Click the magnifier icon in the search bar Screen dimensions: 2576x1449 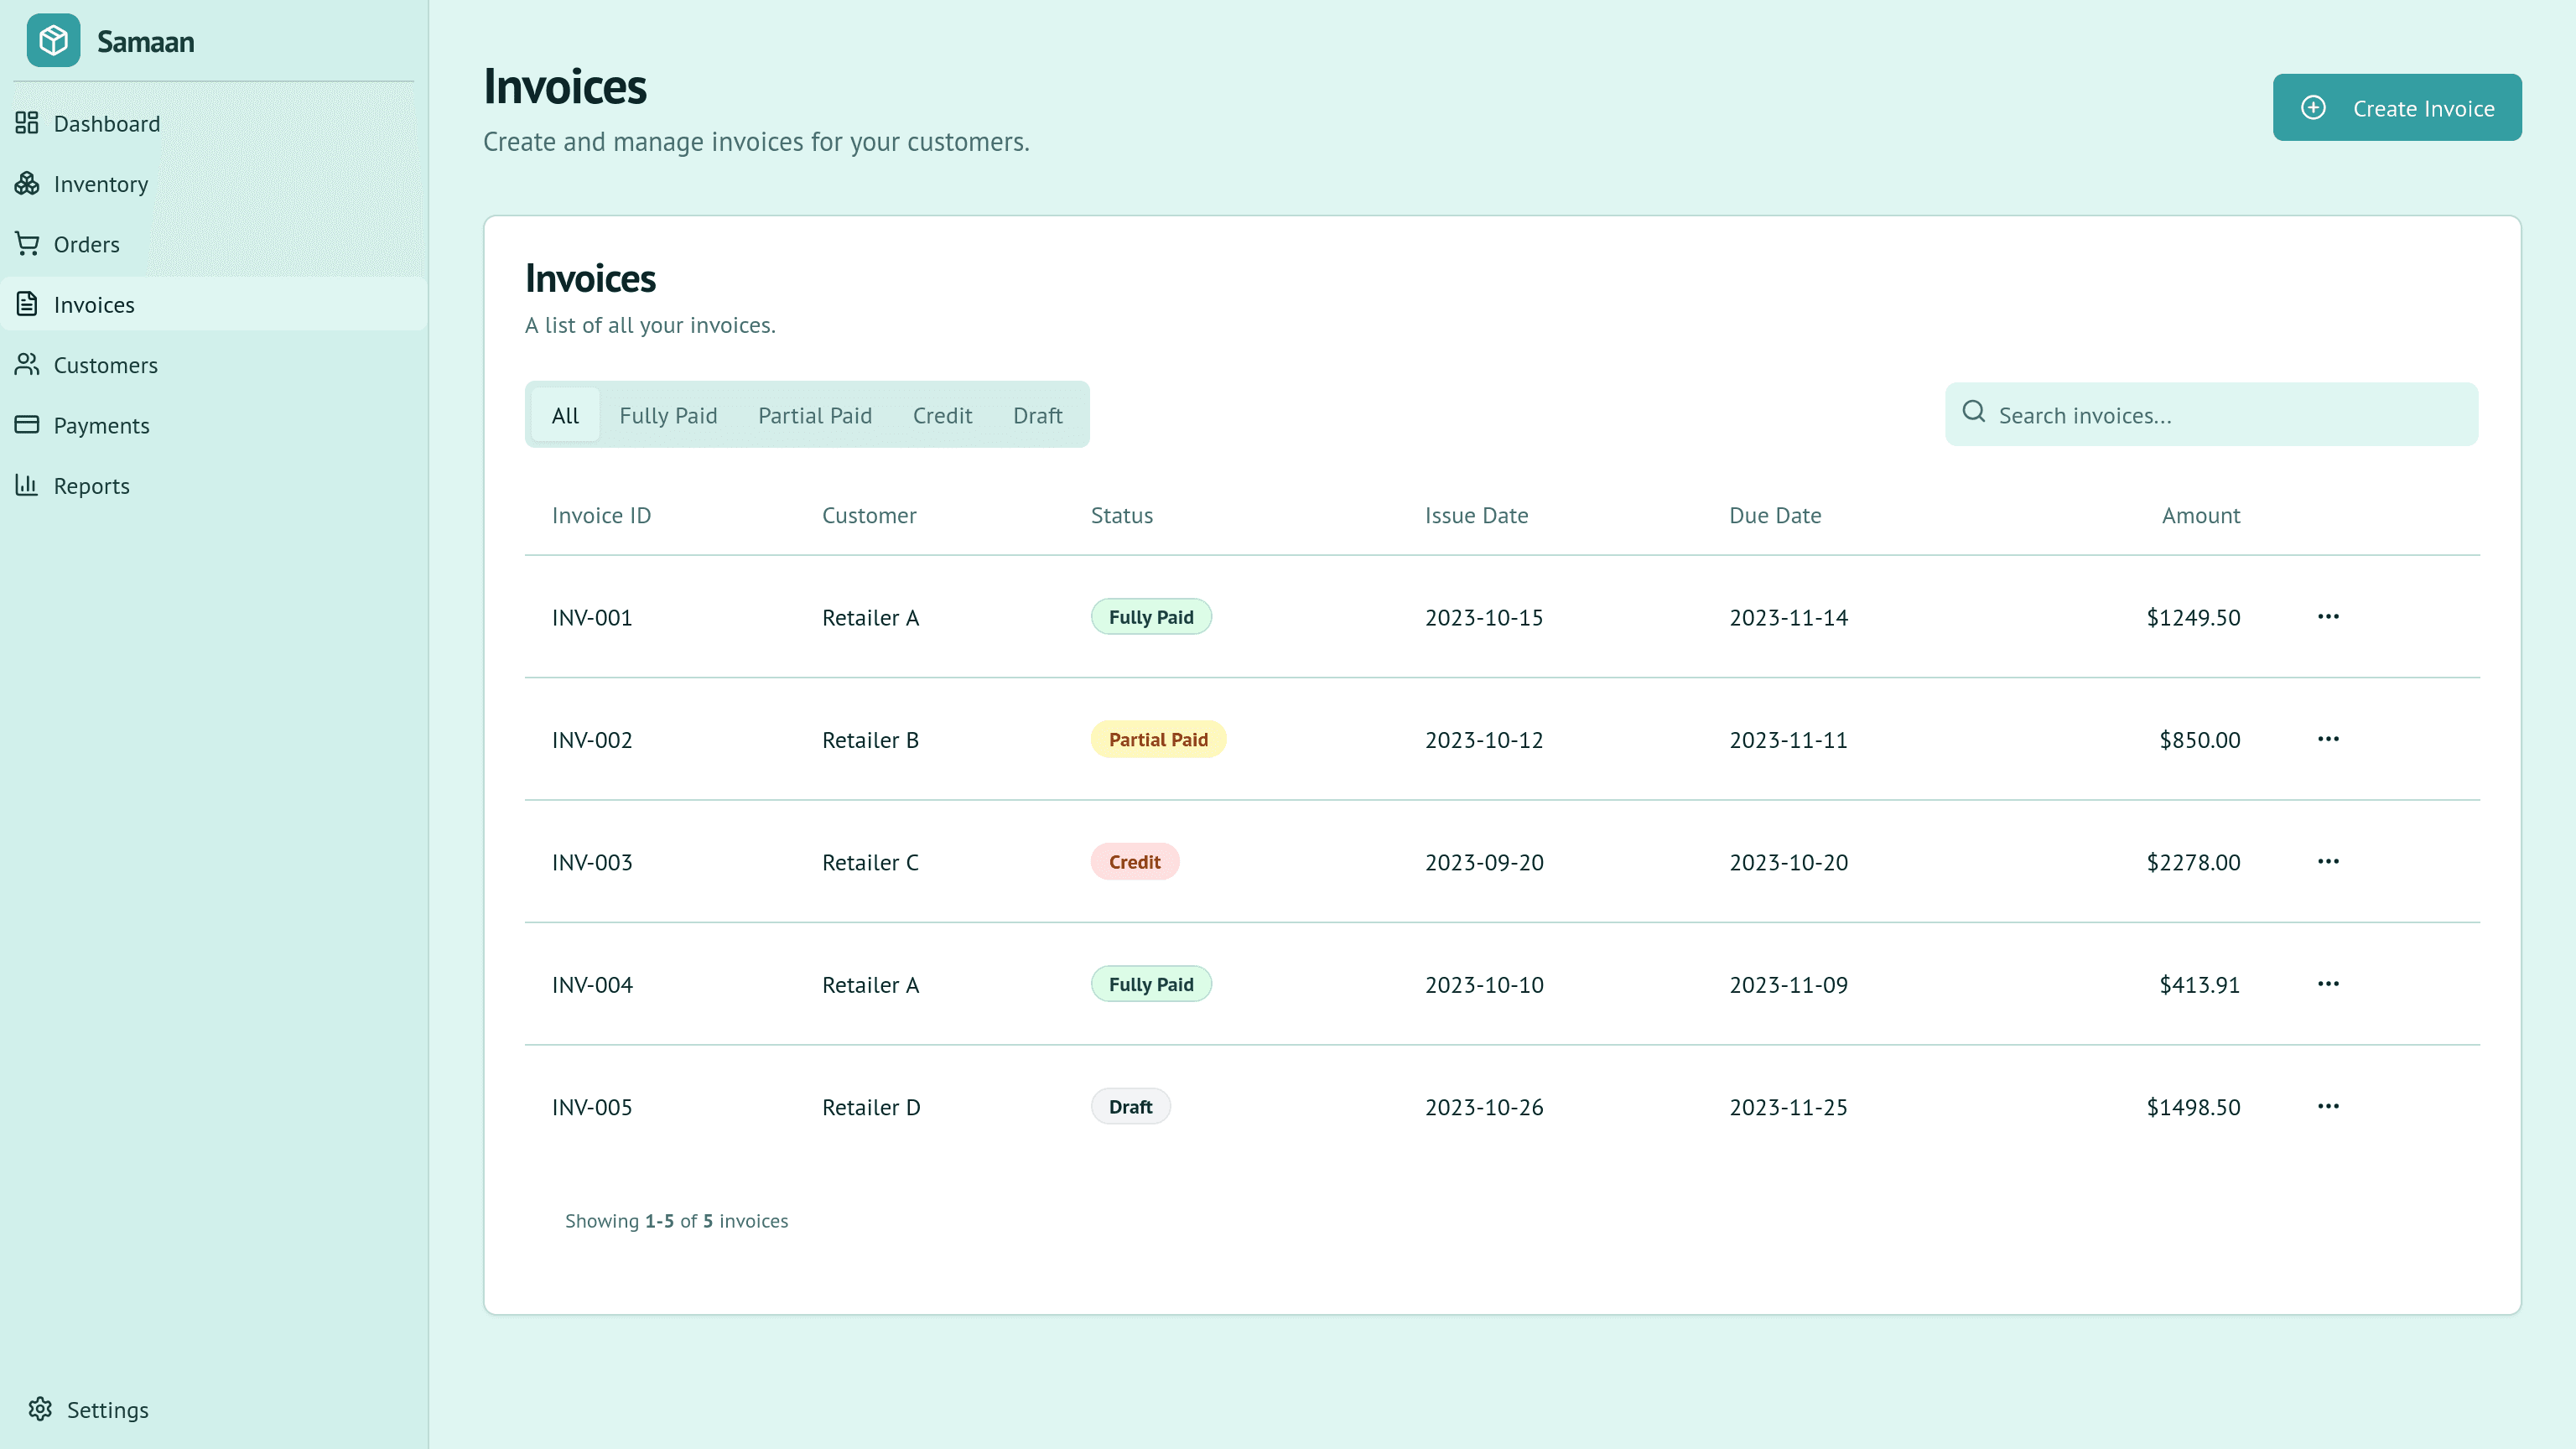[x=1973, y=412]
